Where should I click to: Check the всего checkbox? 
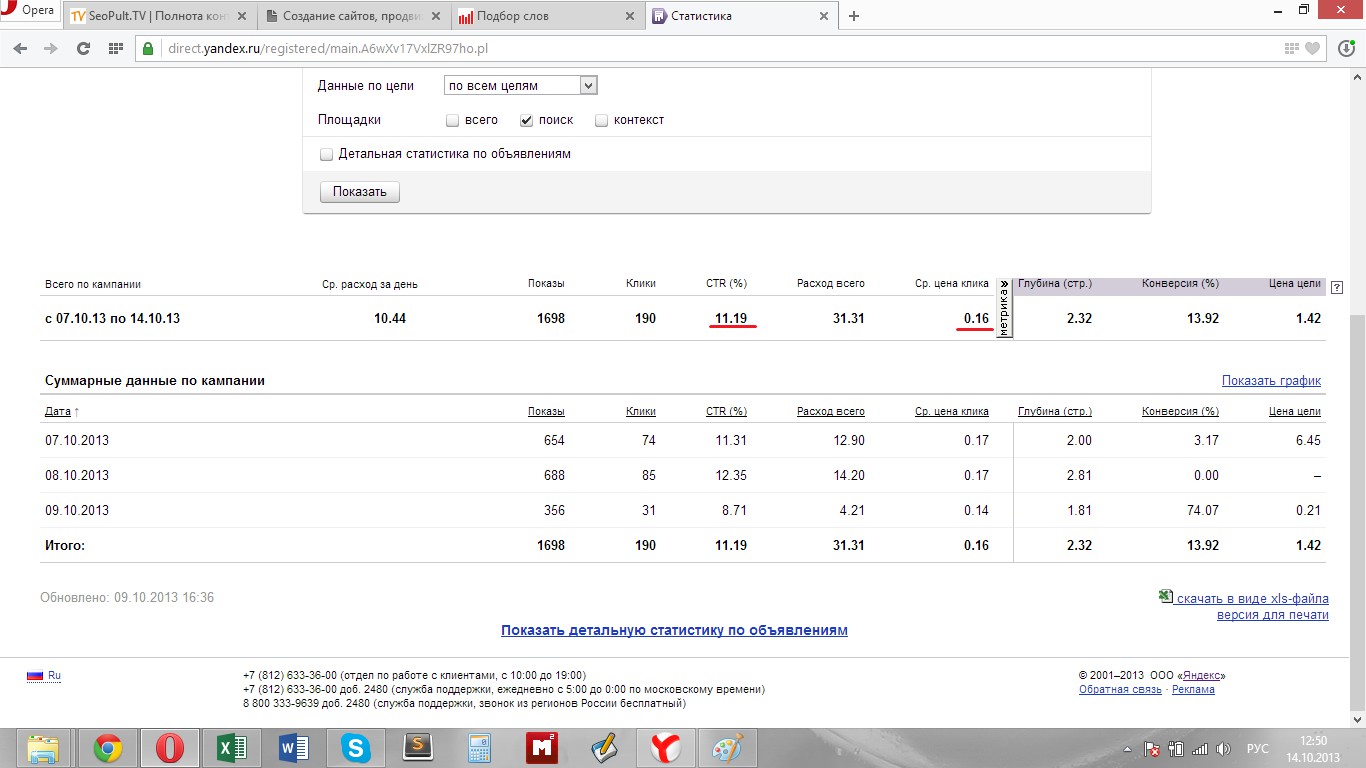tap(452, 120)
